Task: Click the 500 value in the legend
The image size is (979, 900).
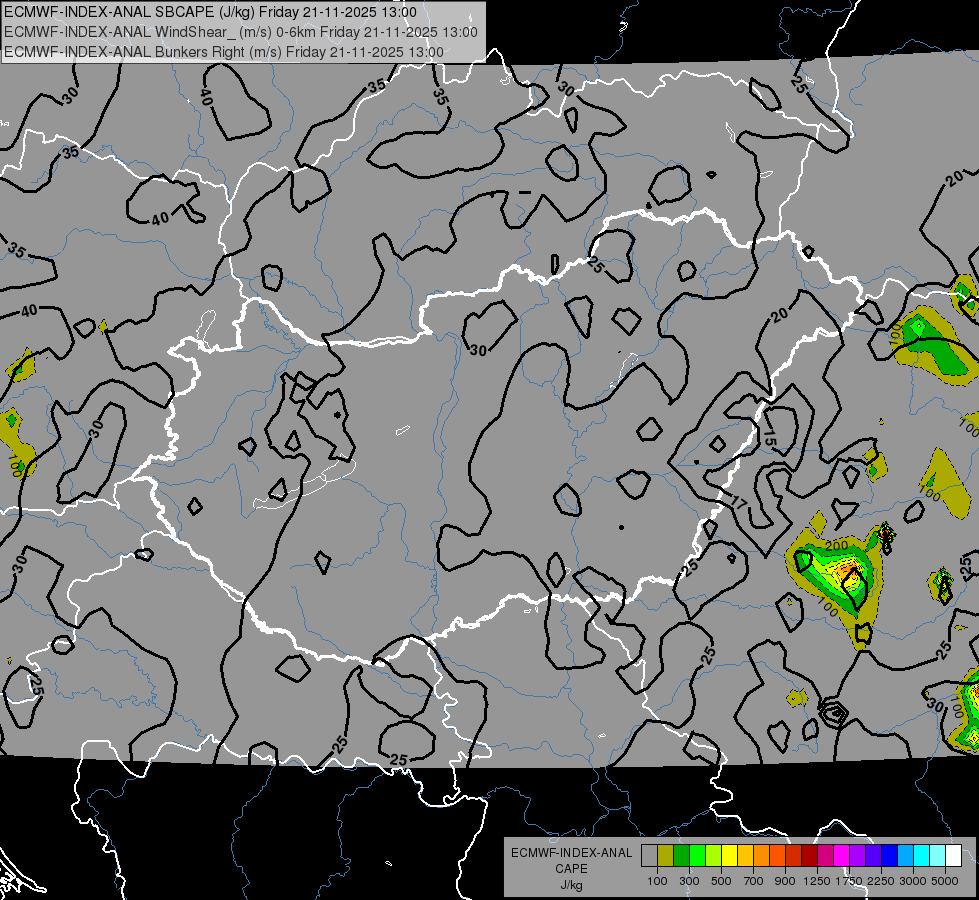Action: [721, 881]
